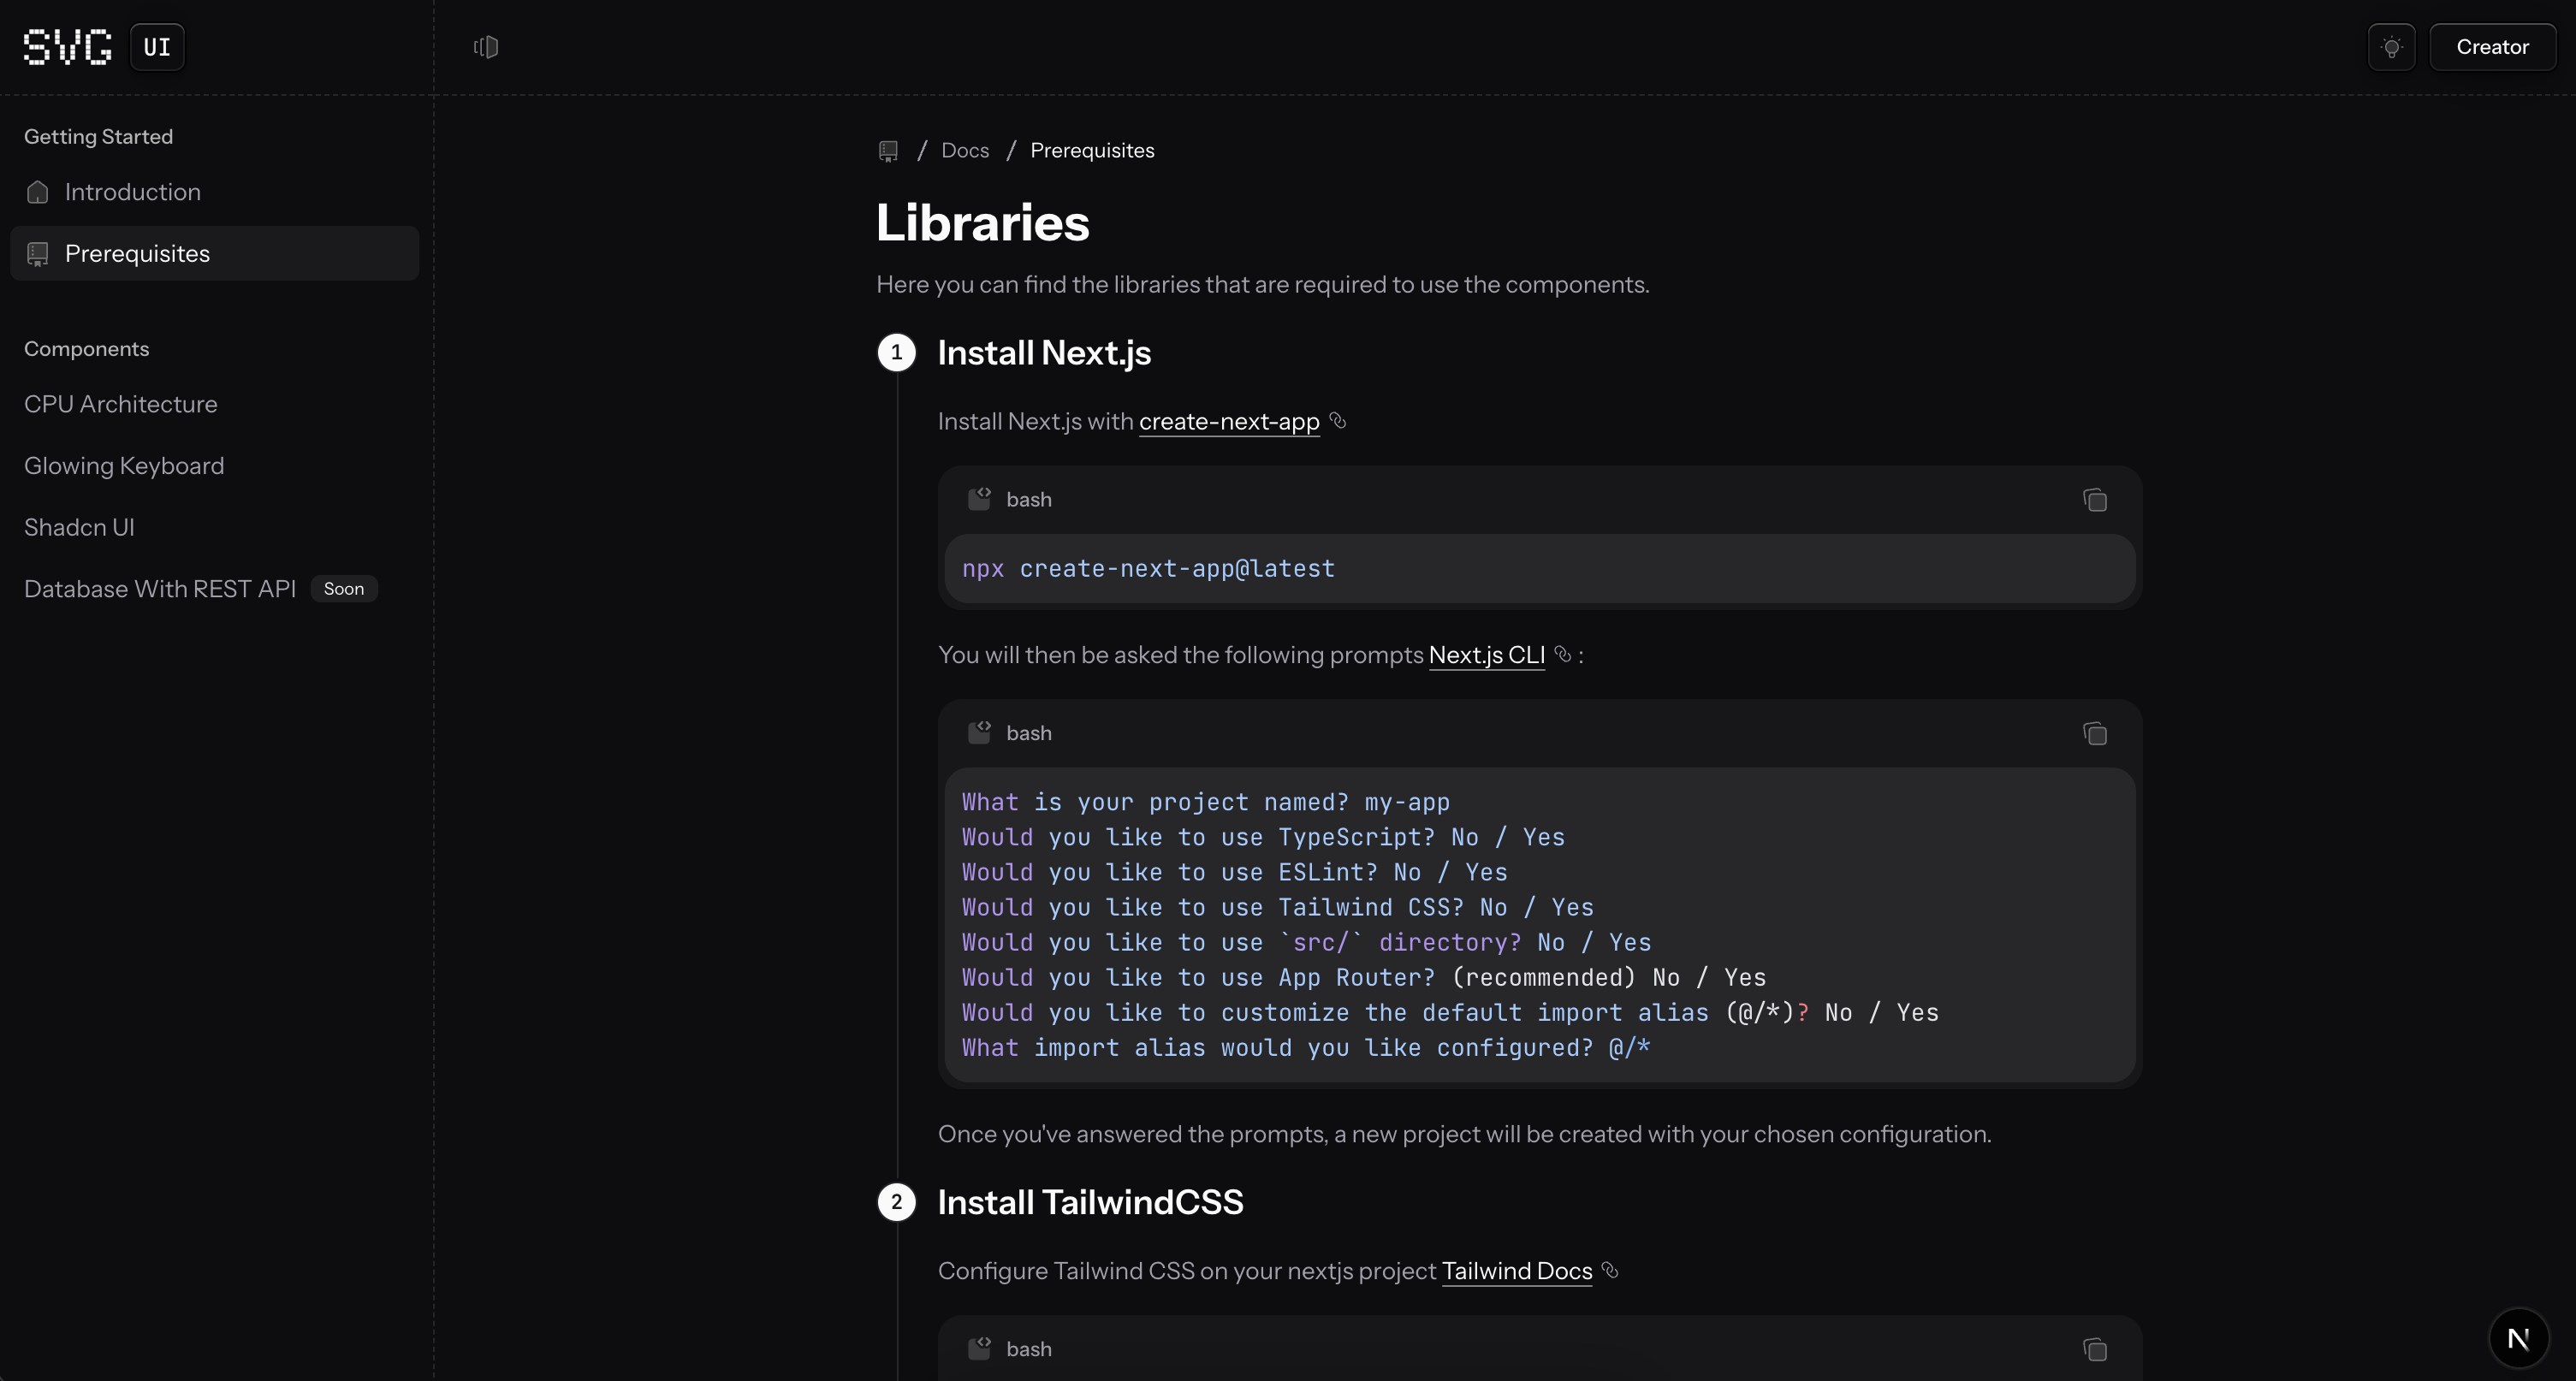The width and height of the screenshot is (2576, 1381).
Task: Click Prerequisites in the breadcrumb
Action: coord(1092,151)
